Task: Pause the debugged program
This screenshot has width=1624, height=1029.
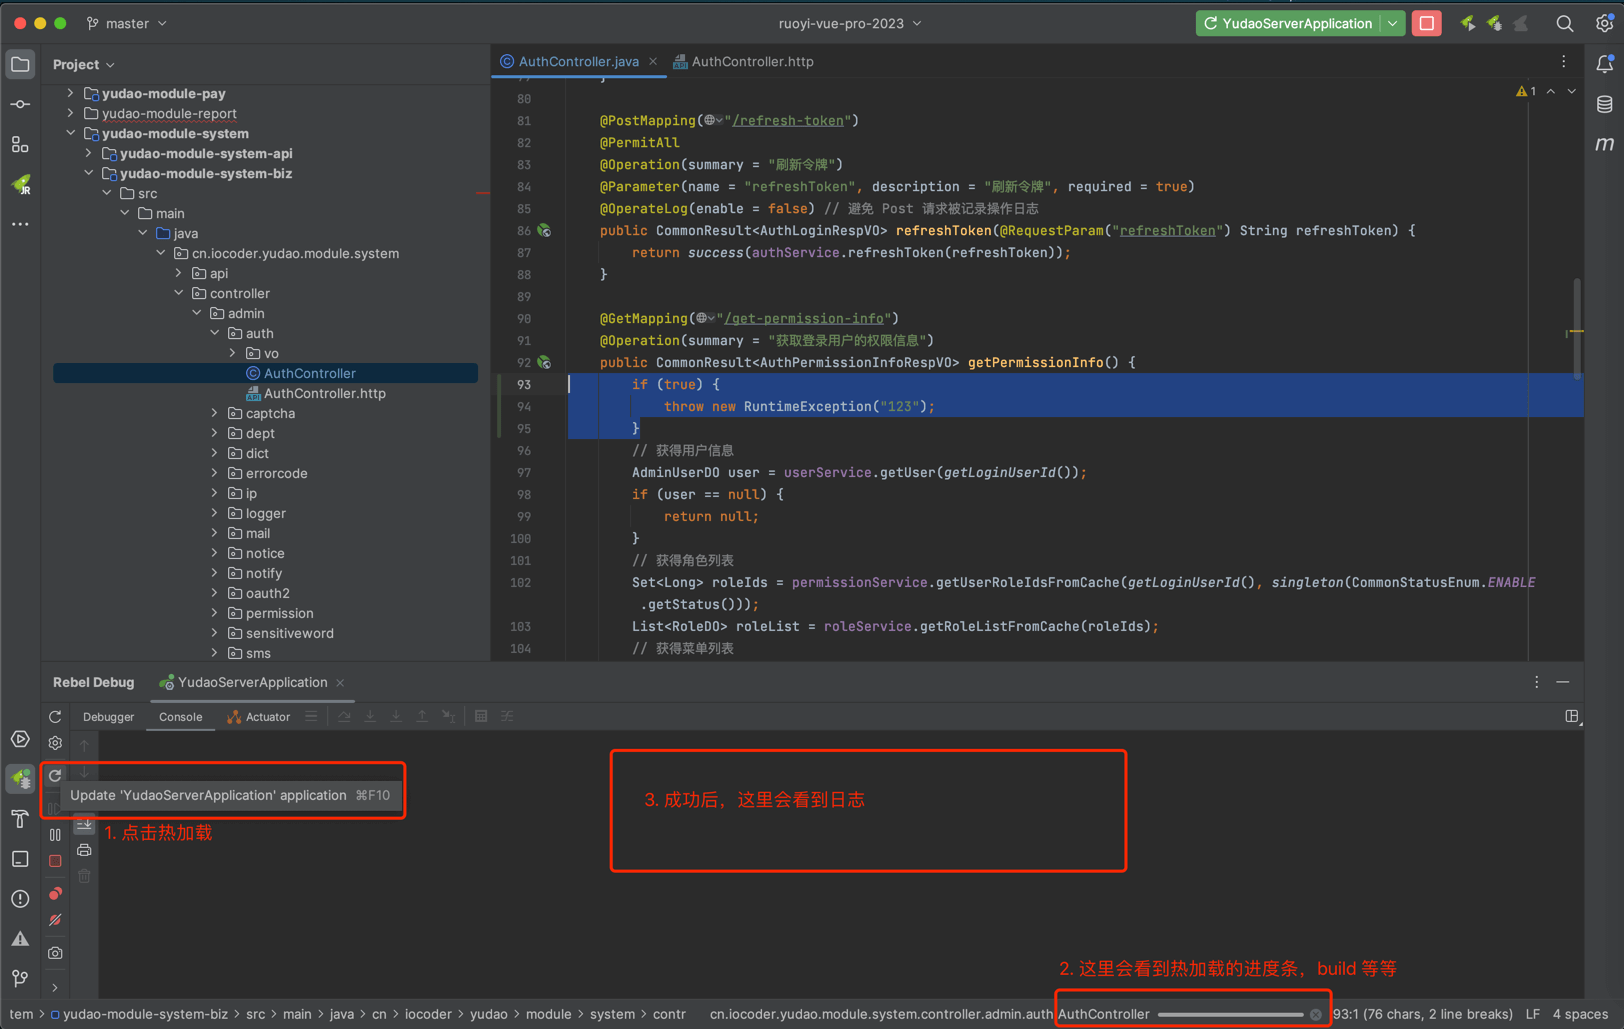Action: pyautogui.click(x=55, y=834)
